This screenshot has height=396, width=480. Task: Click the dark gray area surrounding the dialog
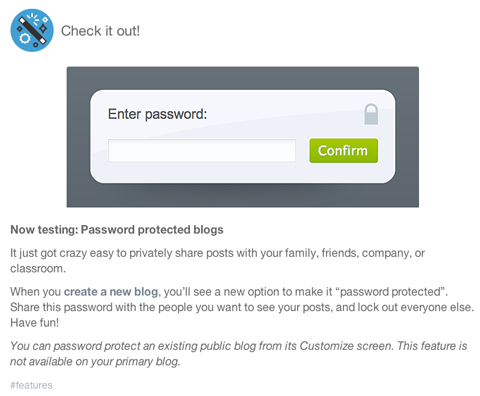coord(243,197)
